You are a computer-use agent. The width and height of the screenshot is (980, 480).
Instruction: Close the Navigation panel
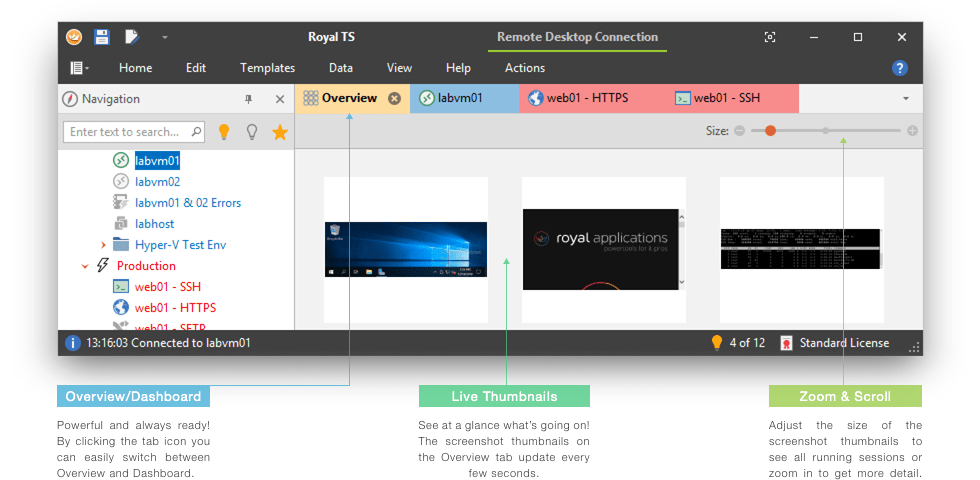tap(280, 99)
